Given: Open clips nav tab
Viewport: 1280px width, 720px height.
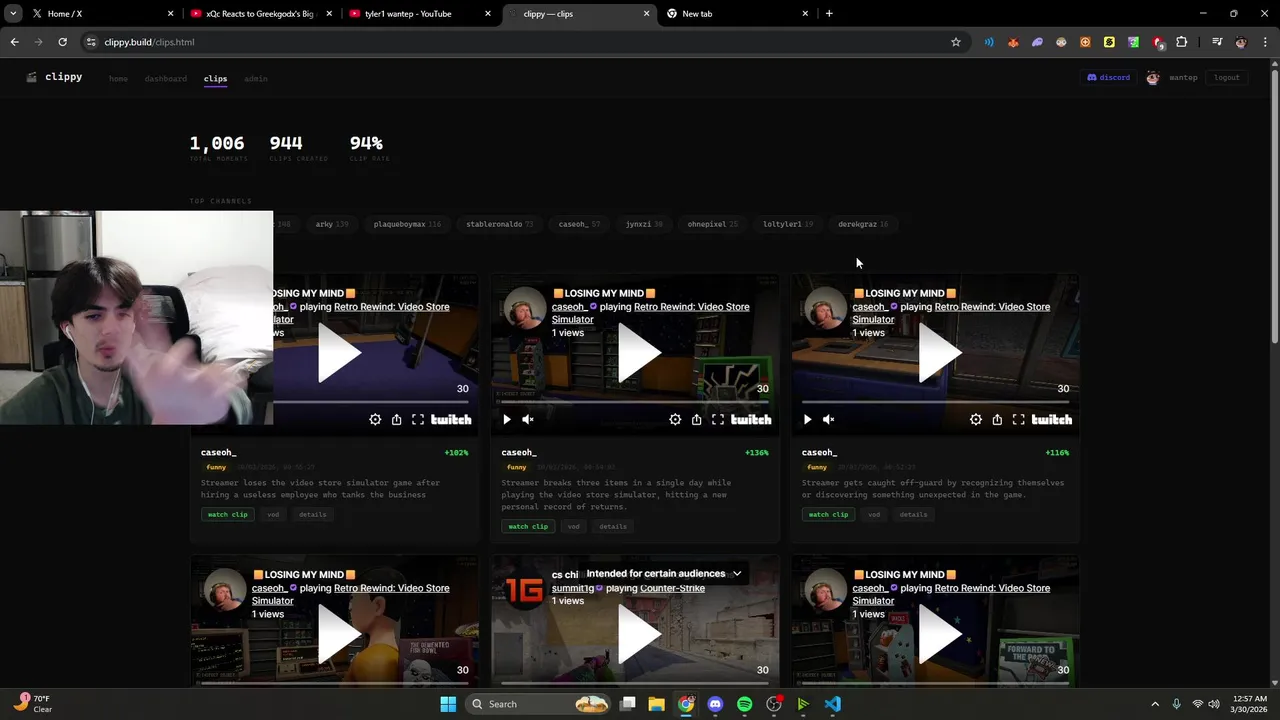Looking at the screenshot, I should [x=215, y=78].
